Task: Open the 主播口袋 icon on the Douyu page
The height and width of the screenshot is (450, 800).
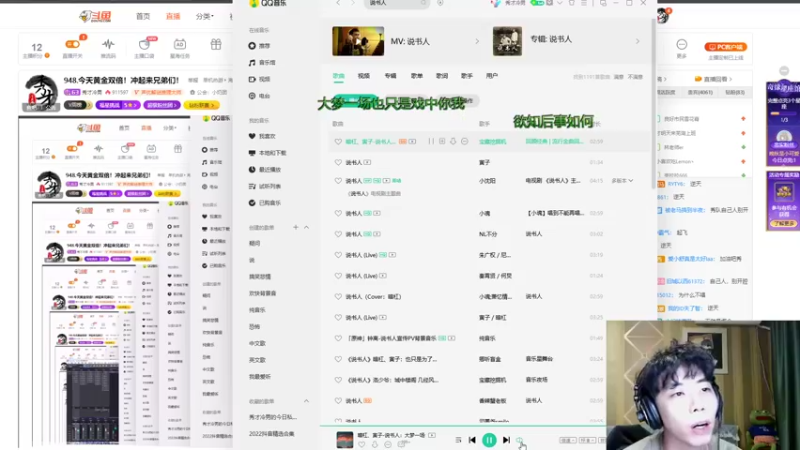Action: tap(144, 45)
